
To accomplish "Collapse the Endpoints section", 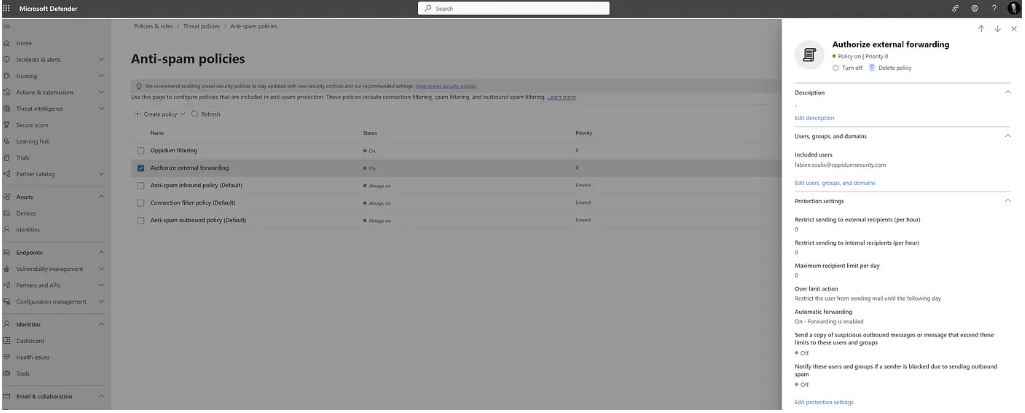I will click(x=101, y=252).
